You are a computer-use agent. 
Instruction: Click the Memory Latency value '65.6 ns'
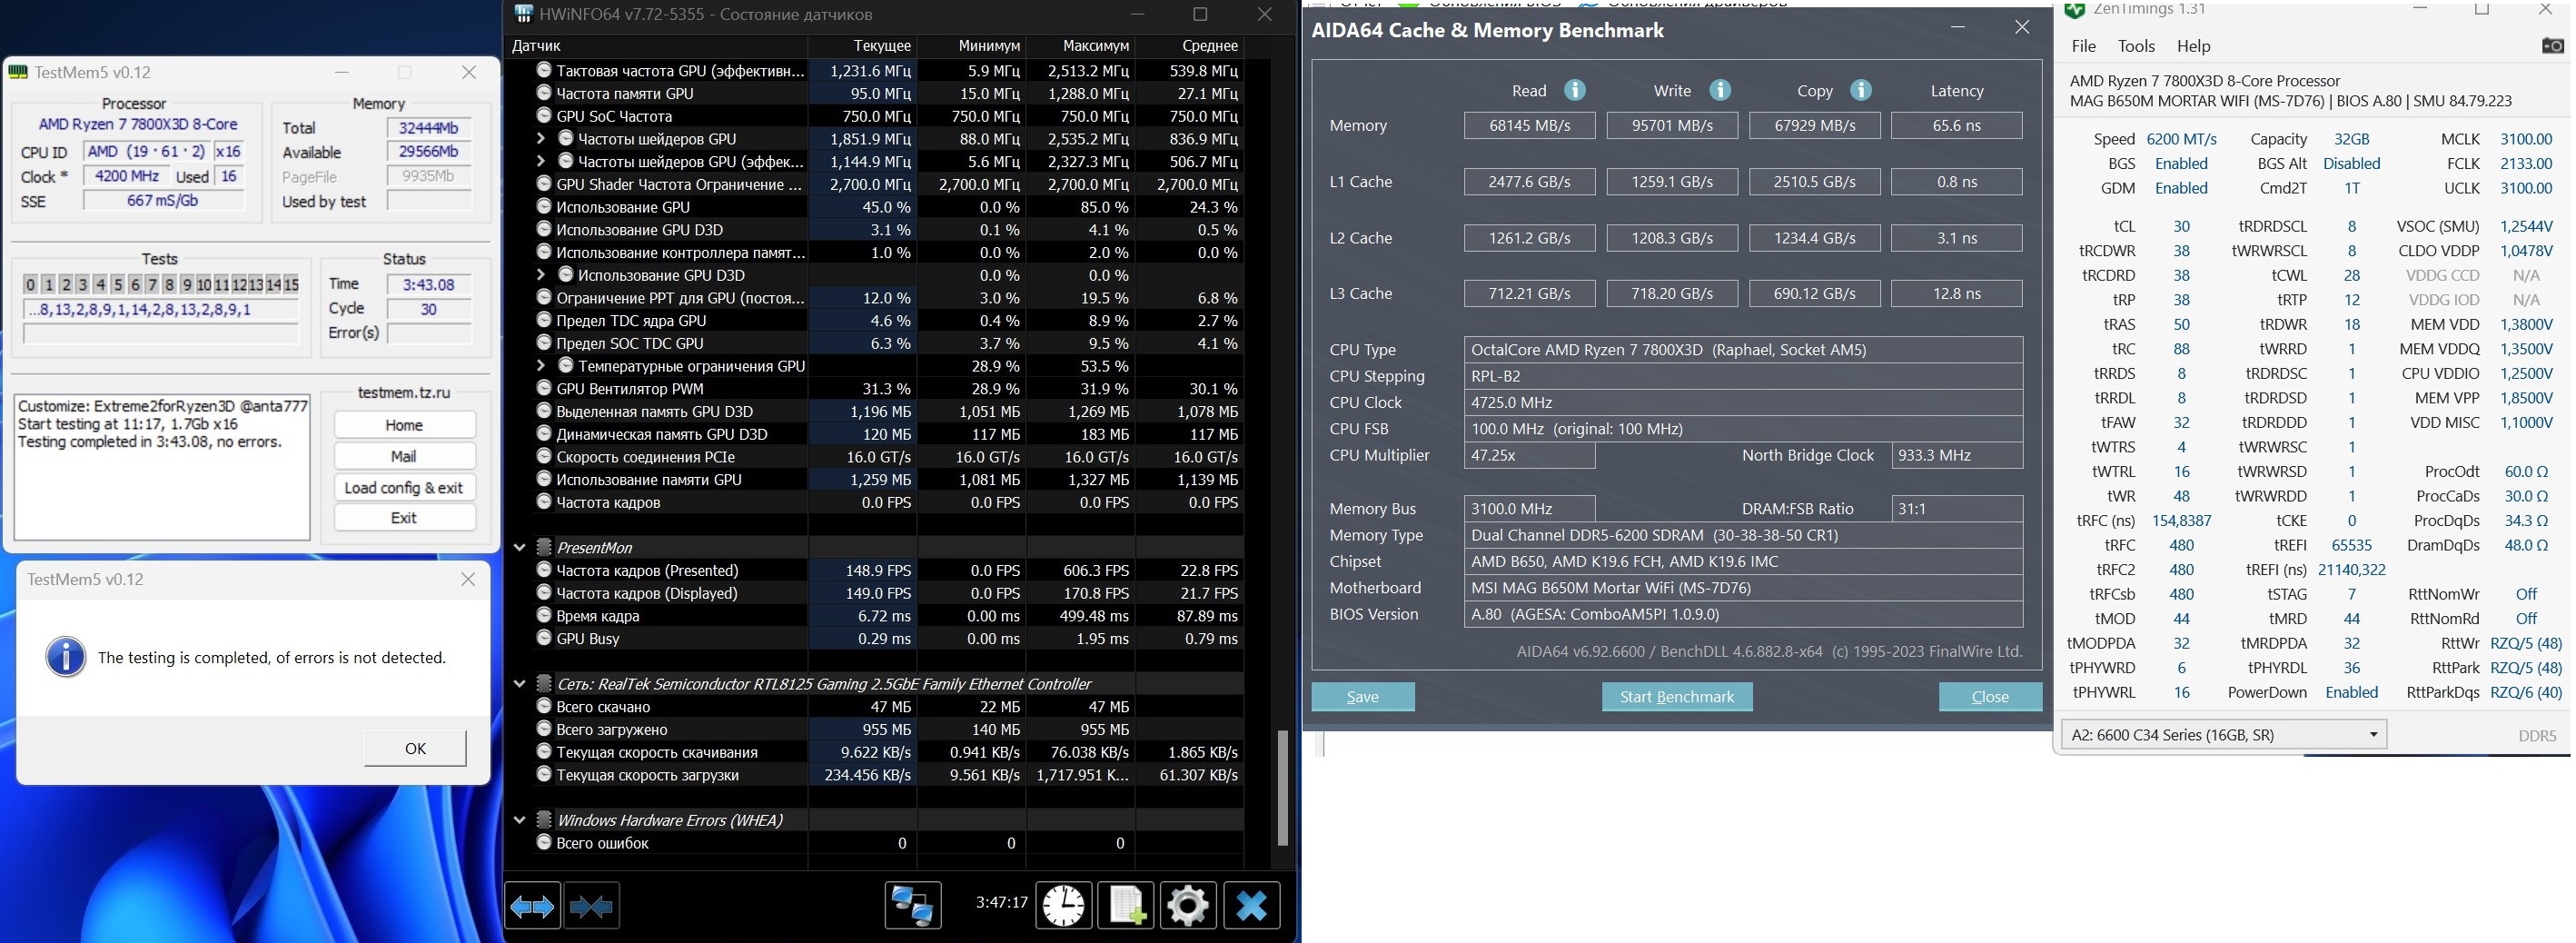tap(1956, 125)
